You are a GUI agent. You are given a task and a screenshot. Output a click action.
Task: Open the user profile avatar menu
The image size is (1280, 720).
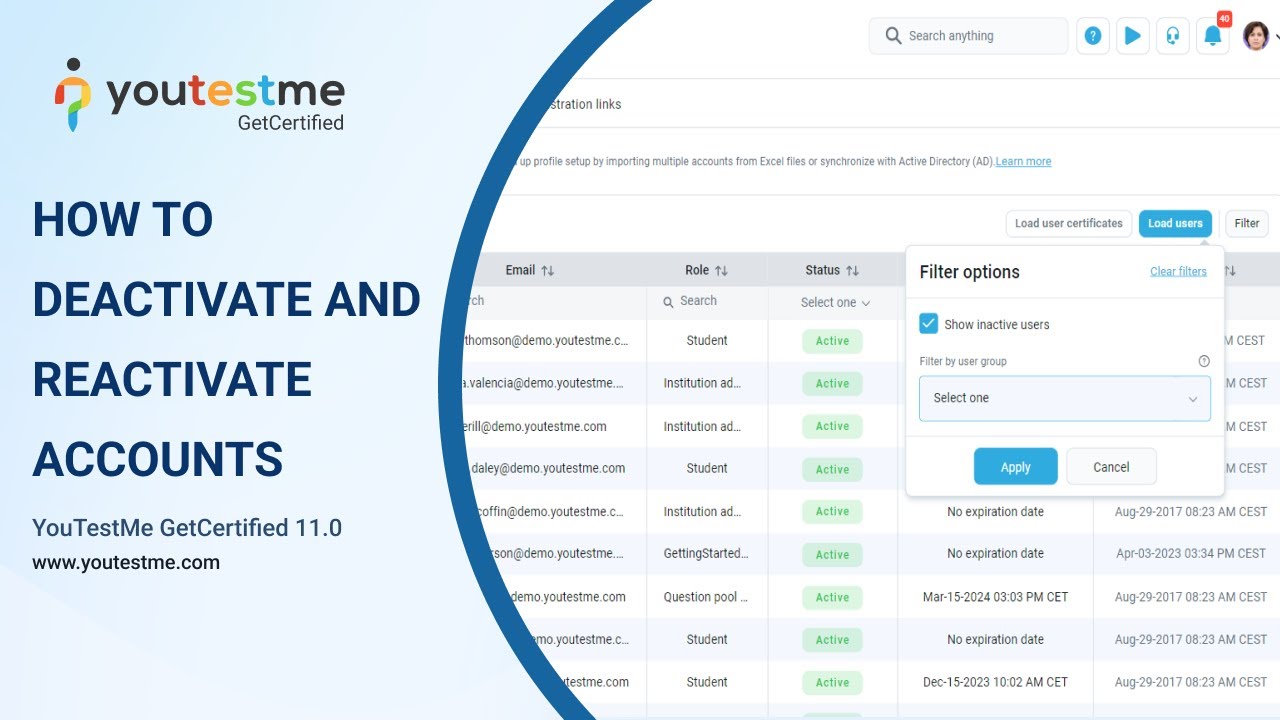coord(1256,36)
